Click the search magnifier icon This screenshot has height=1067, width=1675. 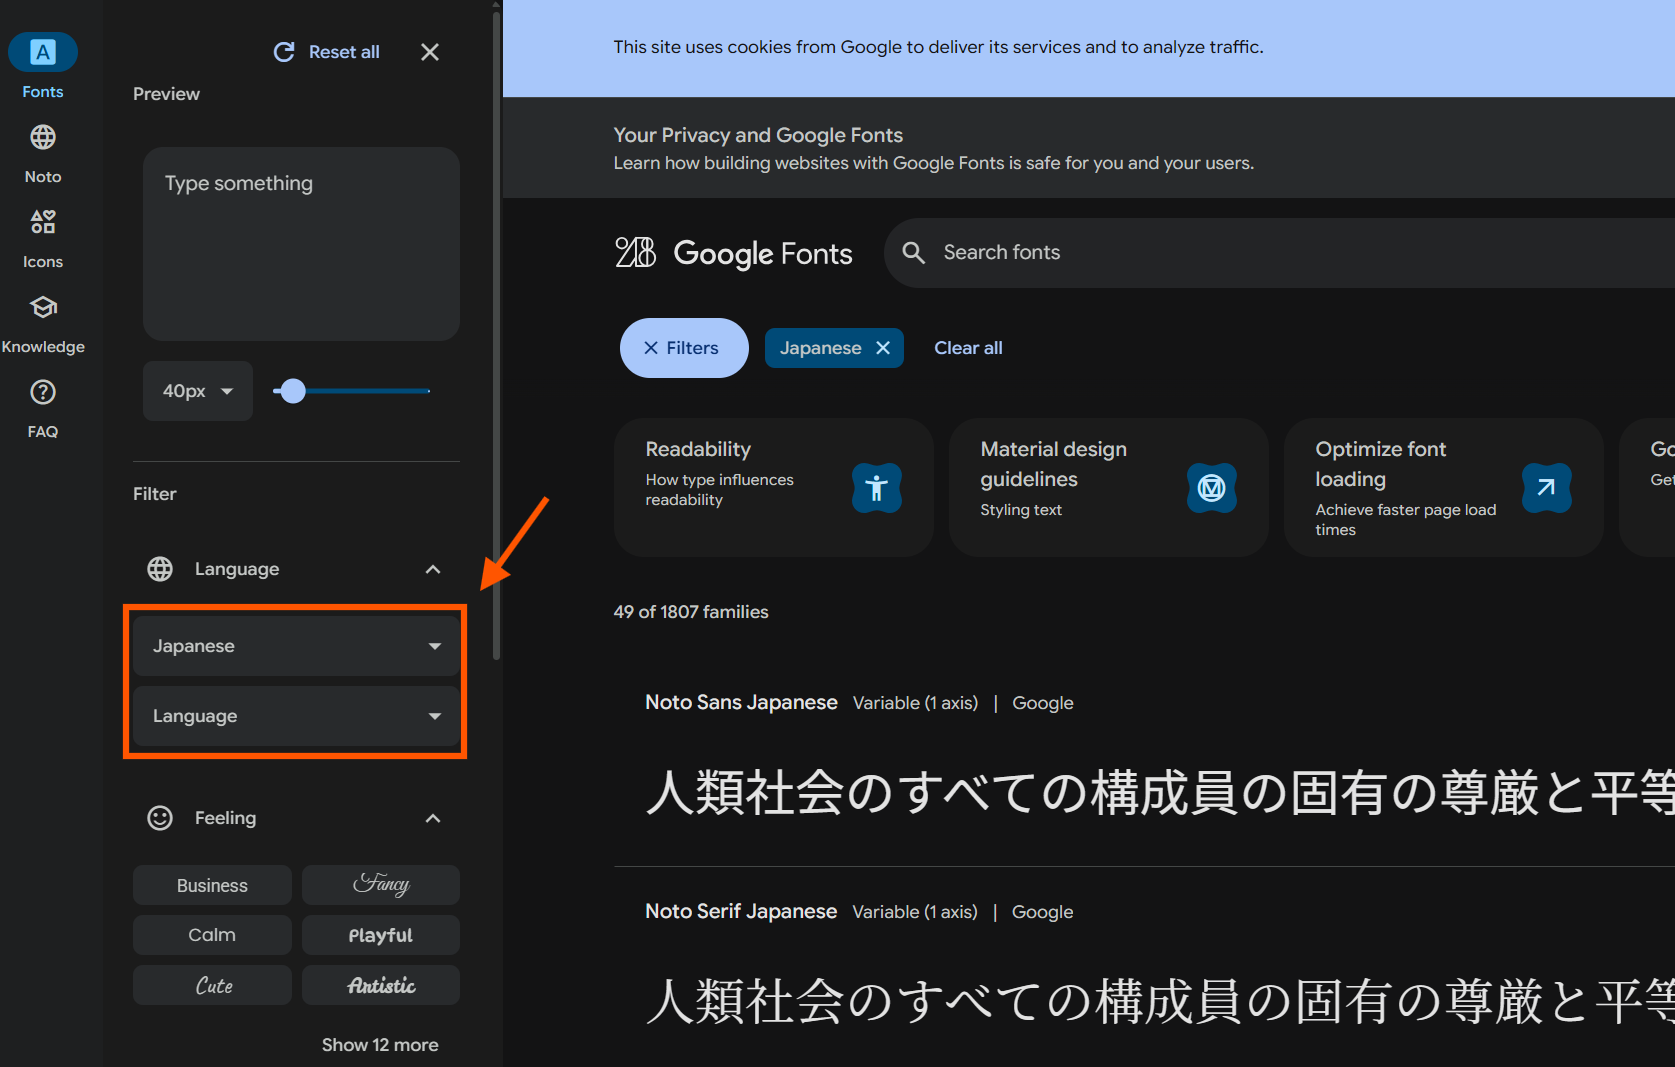coord(913,253)
